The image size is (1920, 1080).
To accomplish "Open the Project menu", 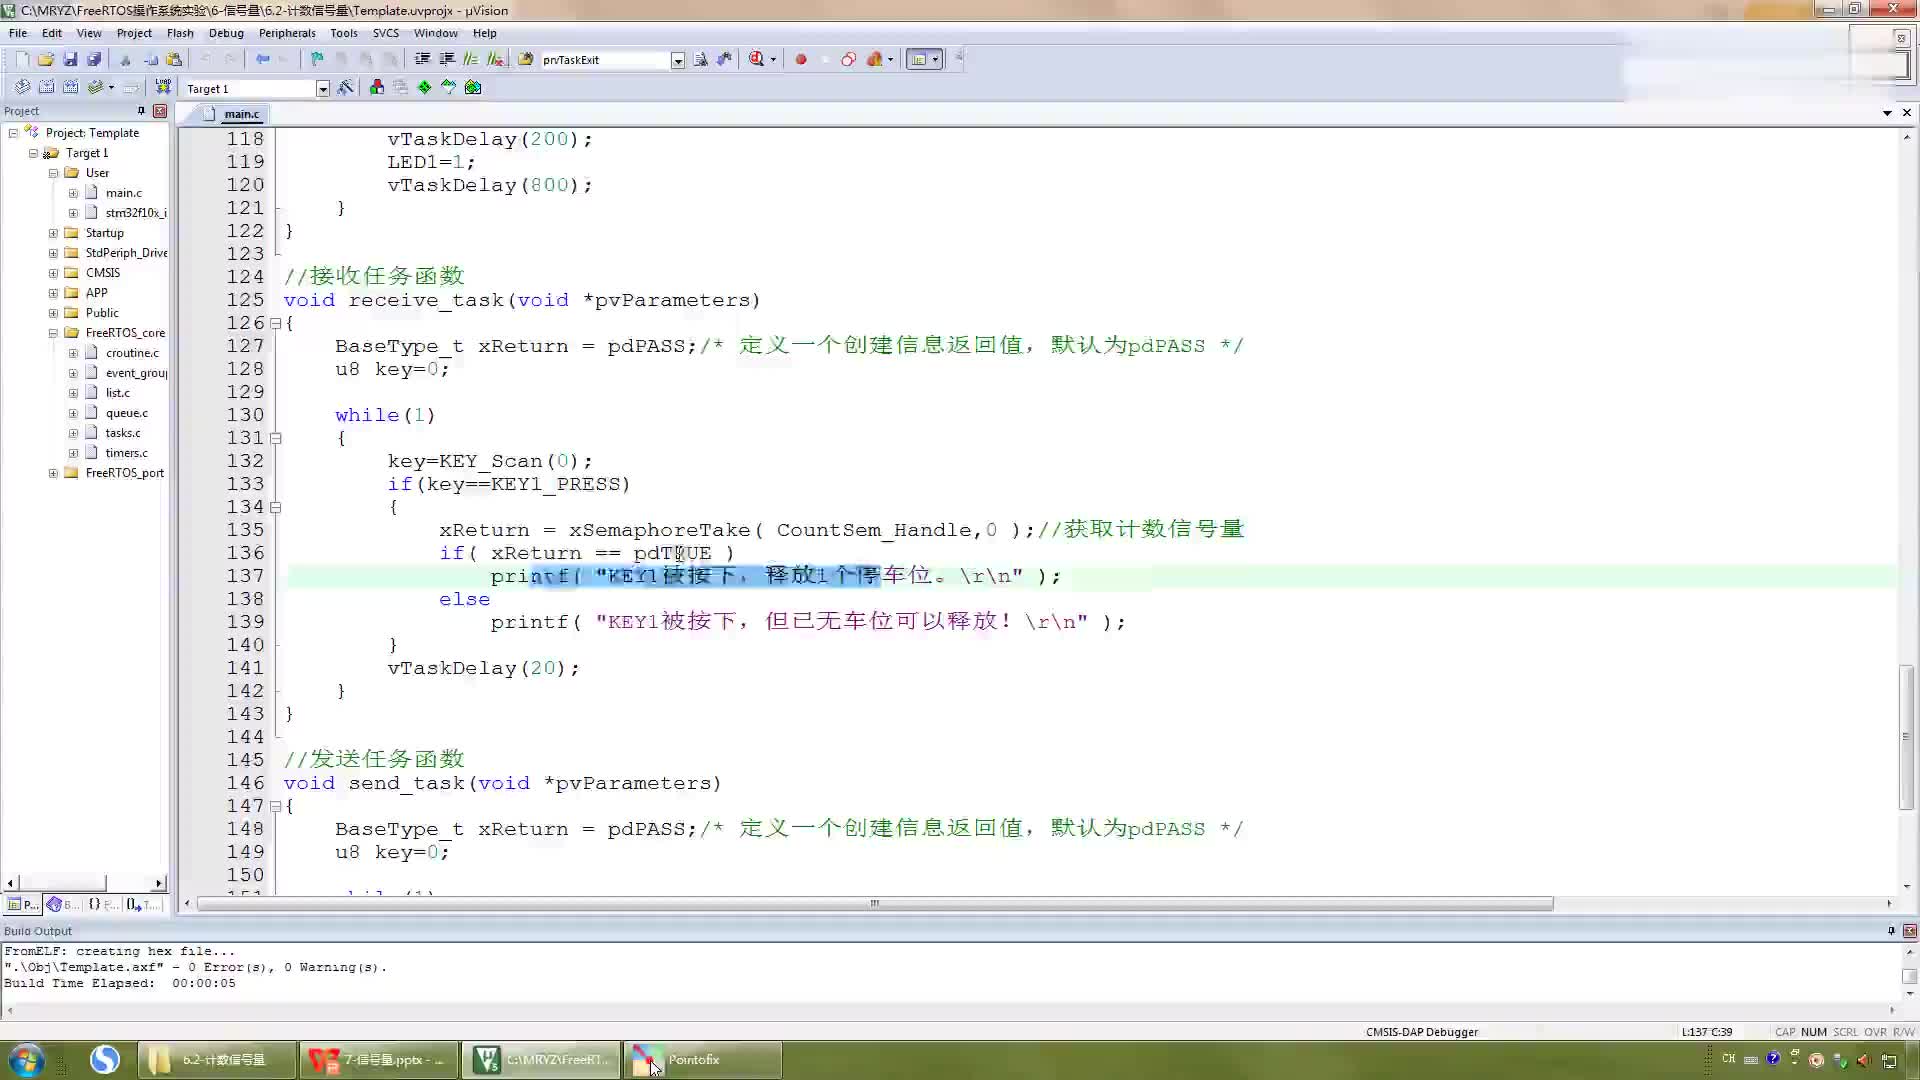I will click(134, 33).
